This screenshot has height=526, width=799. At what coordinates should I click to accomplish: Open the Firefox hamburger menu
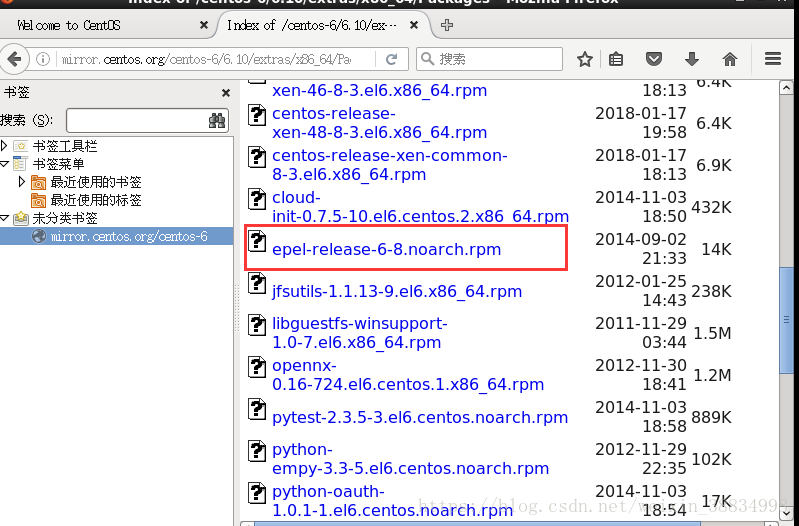coord(773,59)
